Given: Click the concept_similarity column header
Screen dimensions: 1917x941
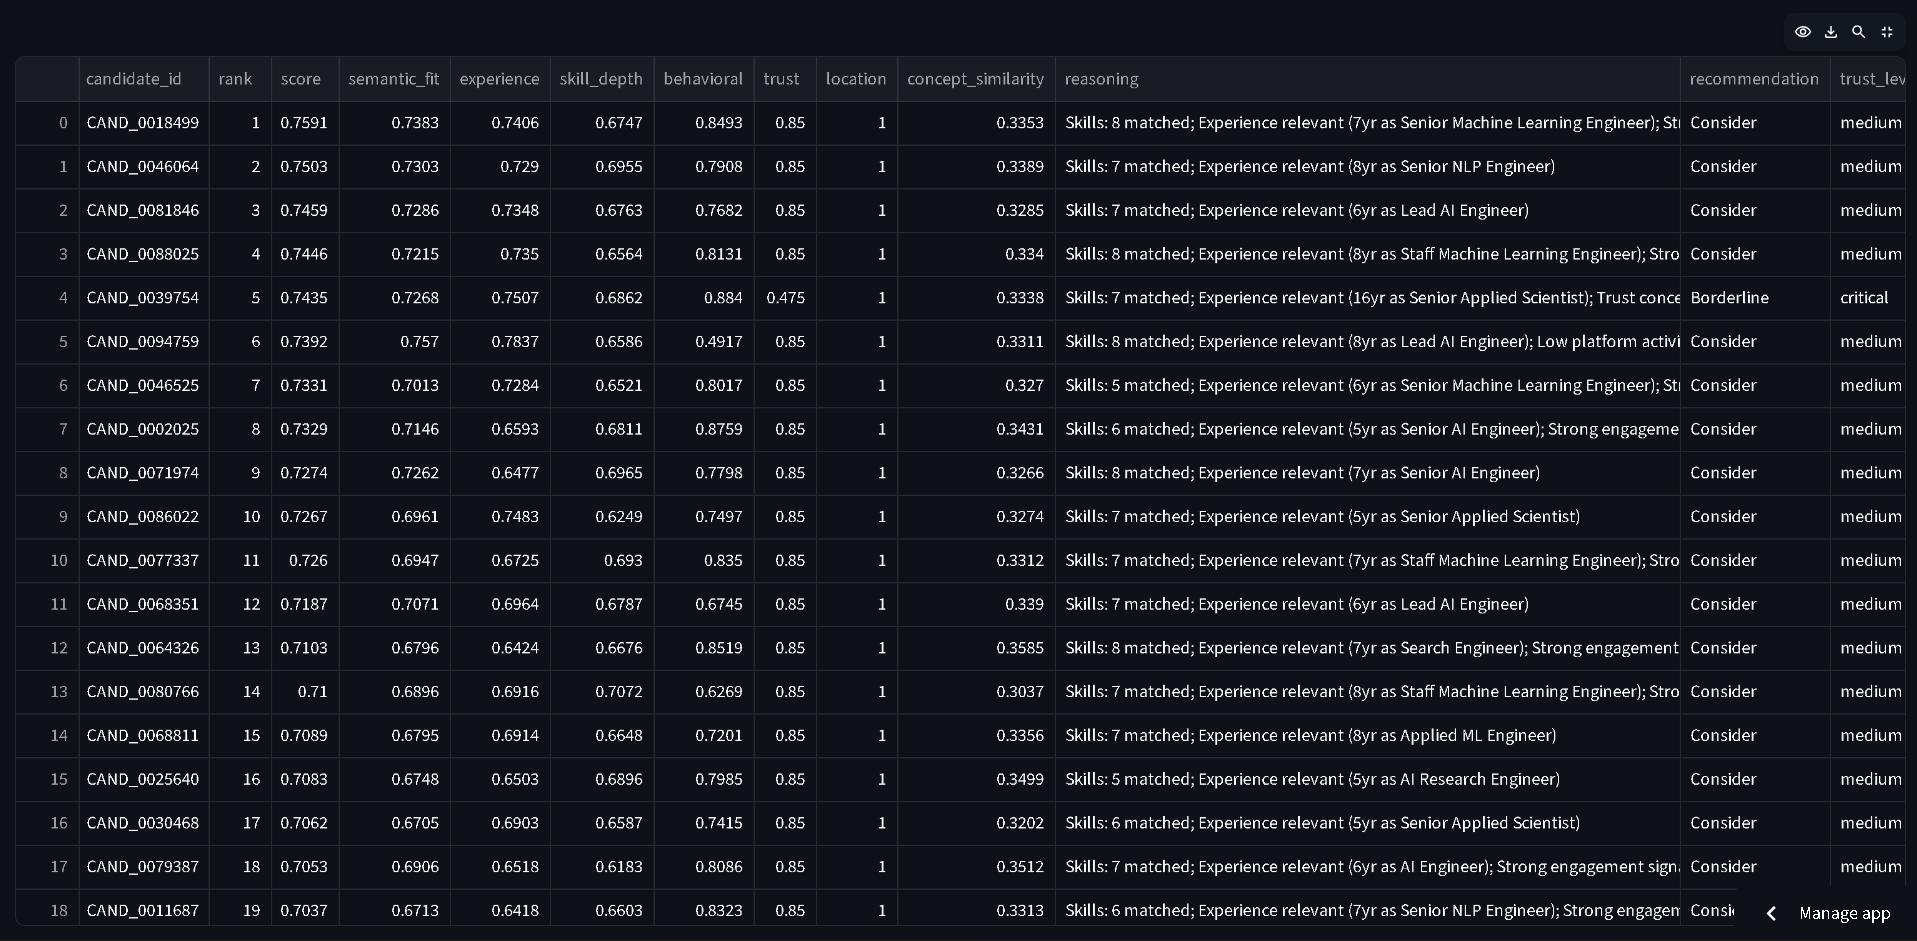Looking at the screenshot, I should pos(976,79).
